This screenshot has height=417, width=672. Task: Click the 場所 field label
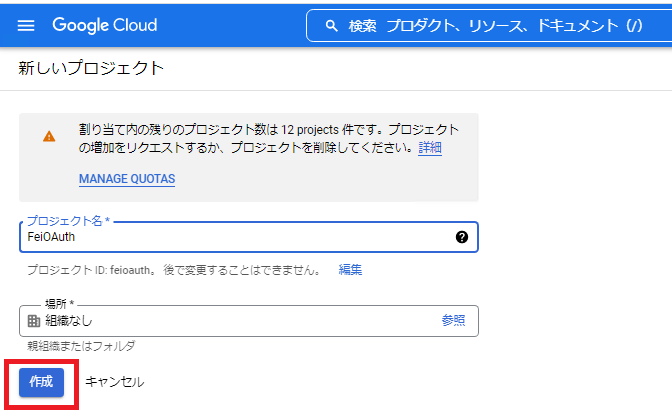(x=60, y=304)
